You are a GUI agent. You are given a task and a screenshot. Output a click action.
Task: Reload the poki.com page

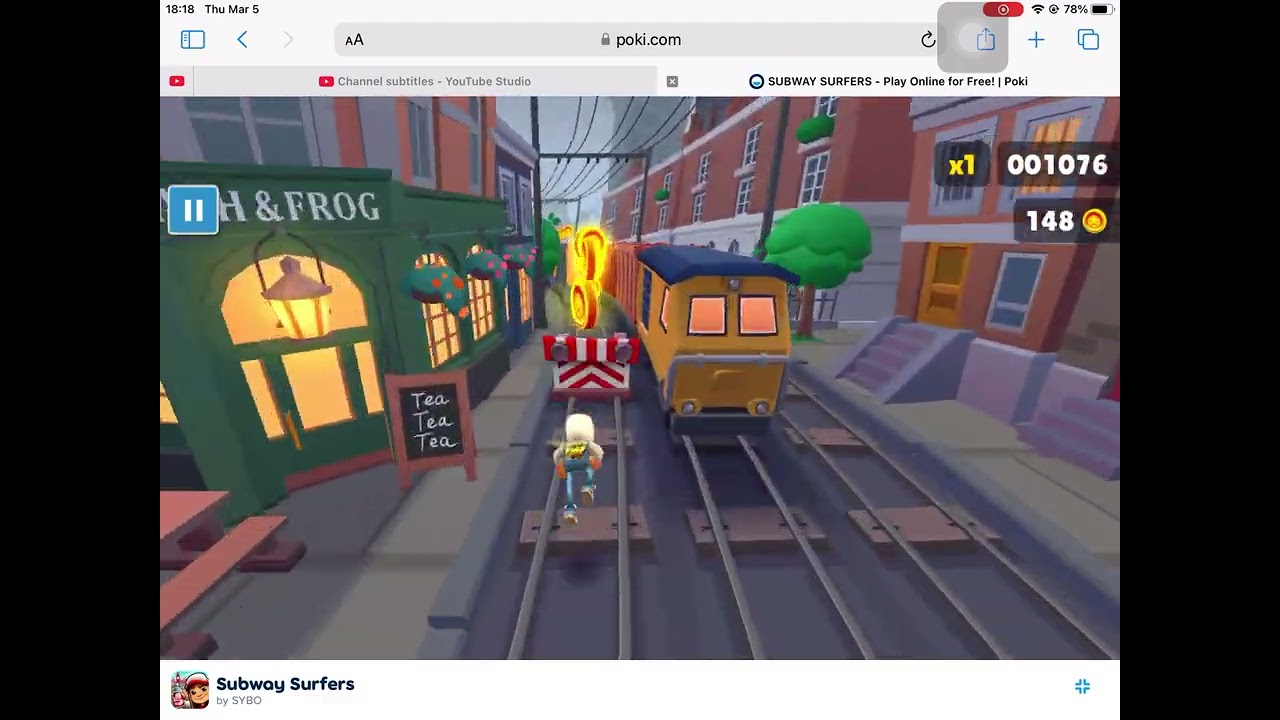[x=928, y=40]
